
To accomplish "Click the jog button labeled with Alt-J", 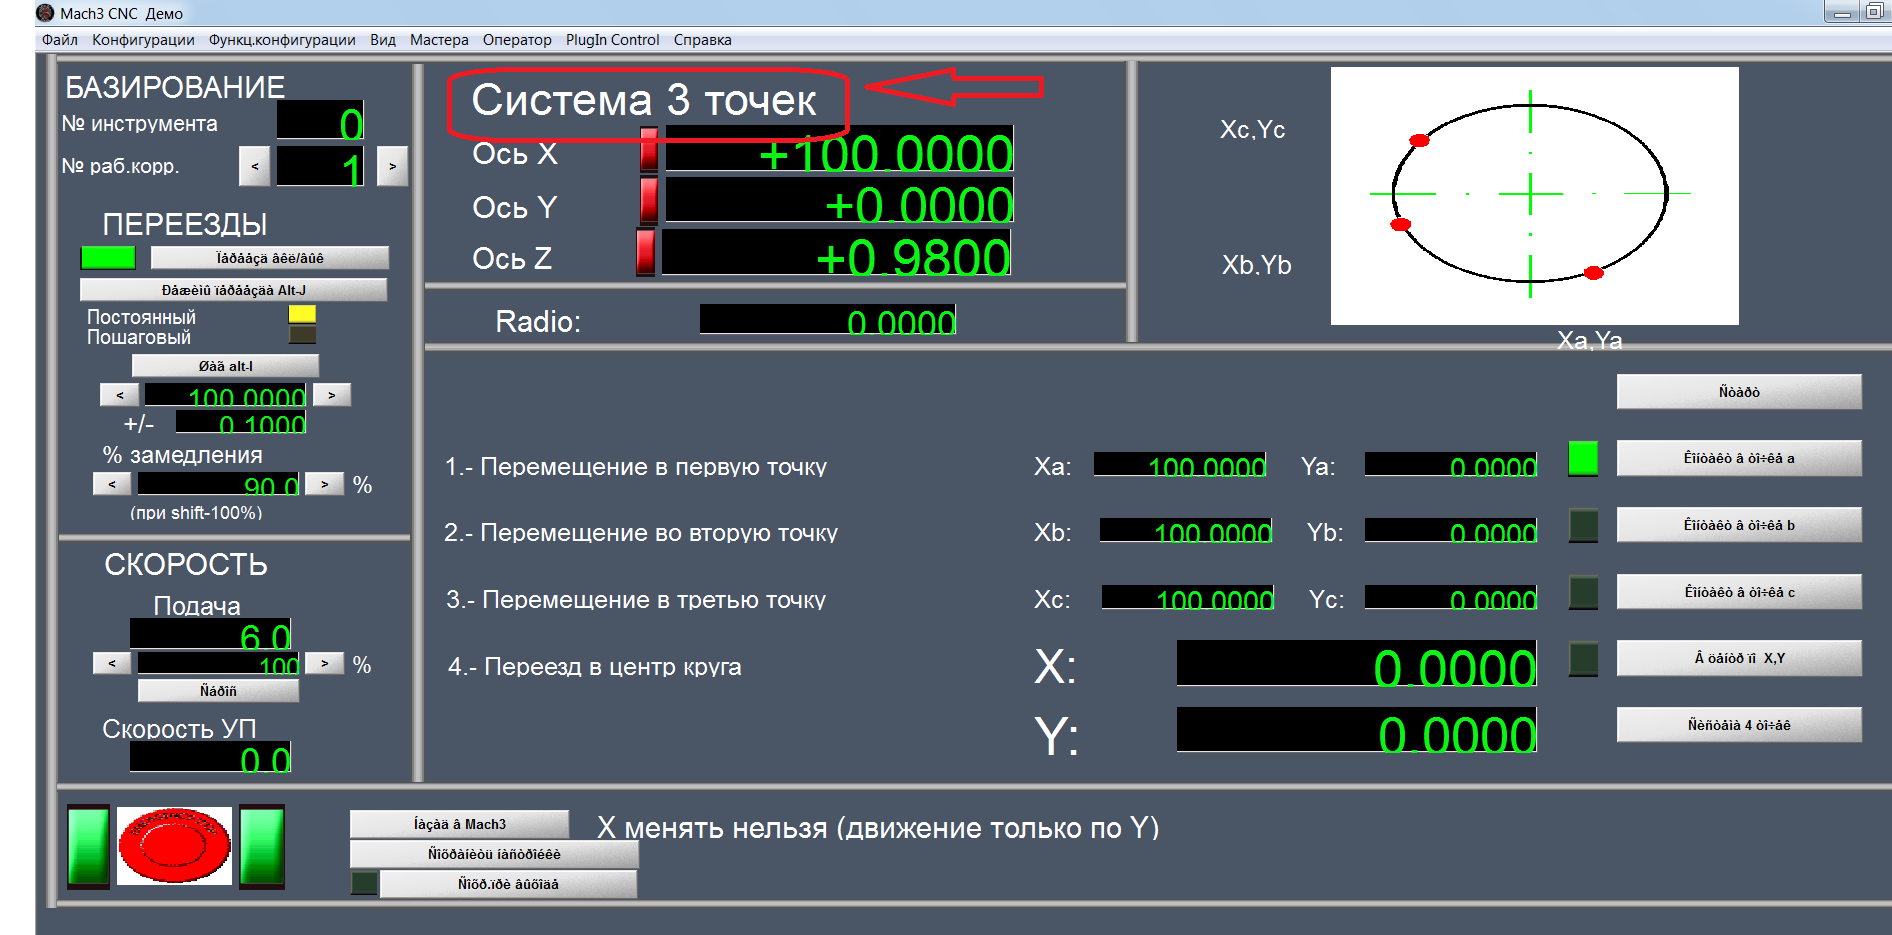I will [234, 290].
